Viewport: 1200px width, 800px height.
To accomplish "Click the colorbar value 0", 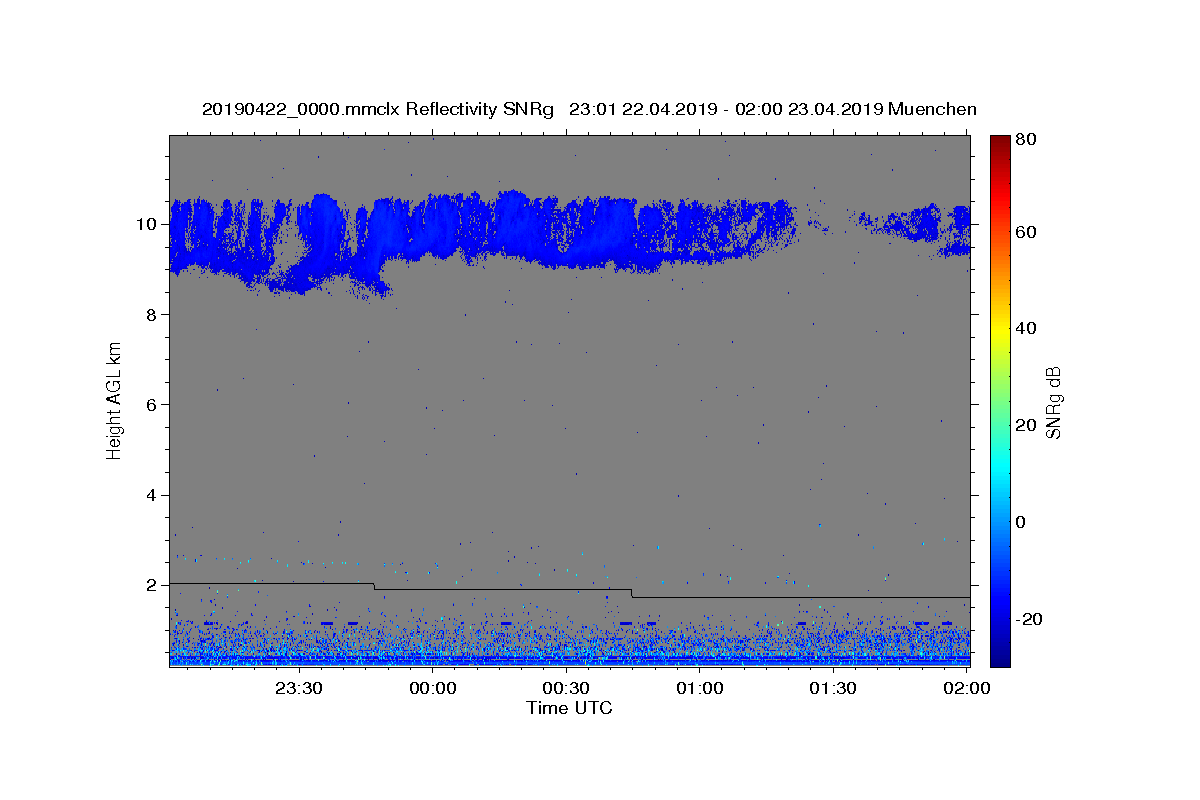I will click(1021, 522).
